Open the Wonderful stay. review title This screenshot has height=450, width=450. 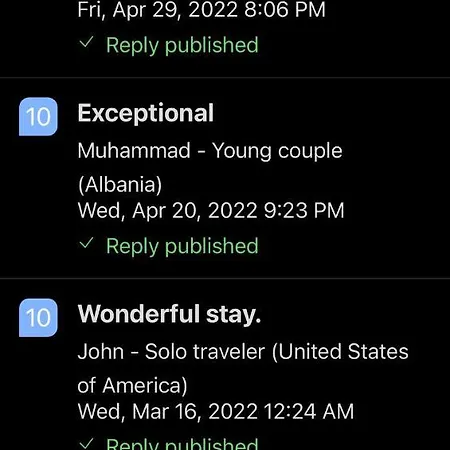(169, 314)
